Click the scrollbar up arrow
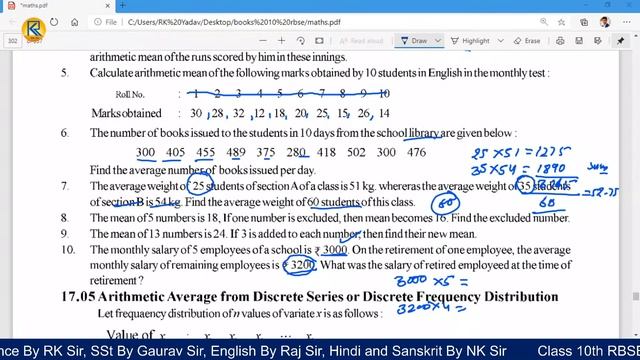The width and height of the screenshot is (640, 360). click(x=636, y=36)
